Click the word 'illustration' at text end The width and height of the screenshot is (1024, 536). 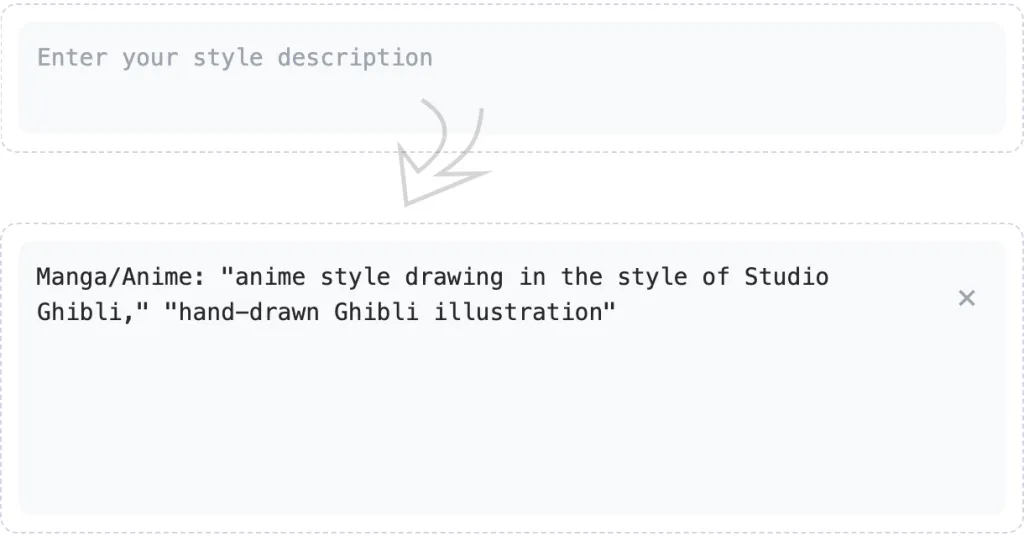coord(519,312)
